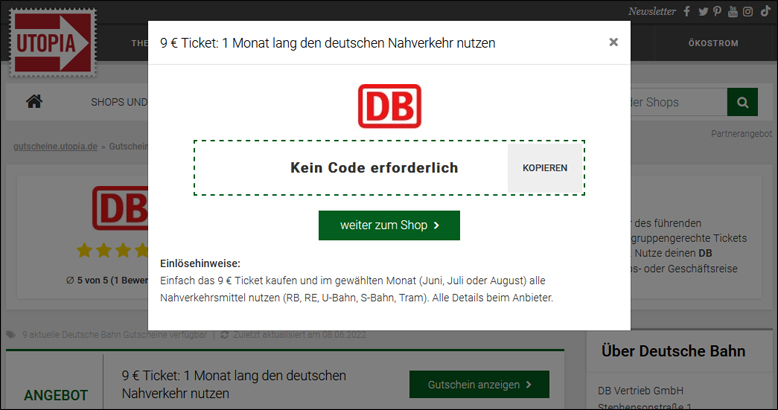Open the Newsletter link

click(x=651, y=11)
